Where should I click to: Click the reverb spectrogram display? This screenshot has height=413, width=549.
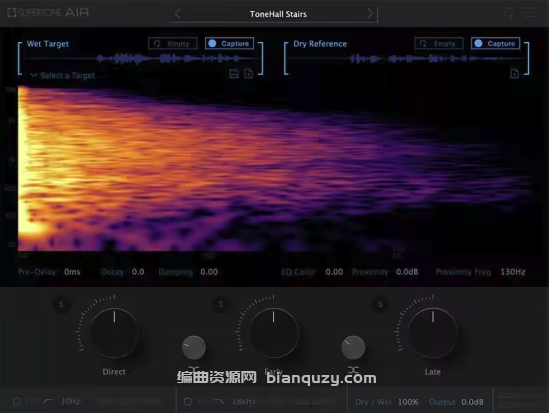click(275, 169)
